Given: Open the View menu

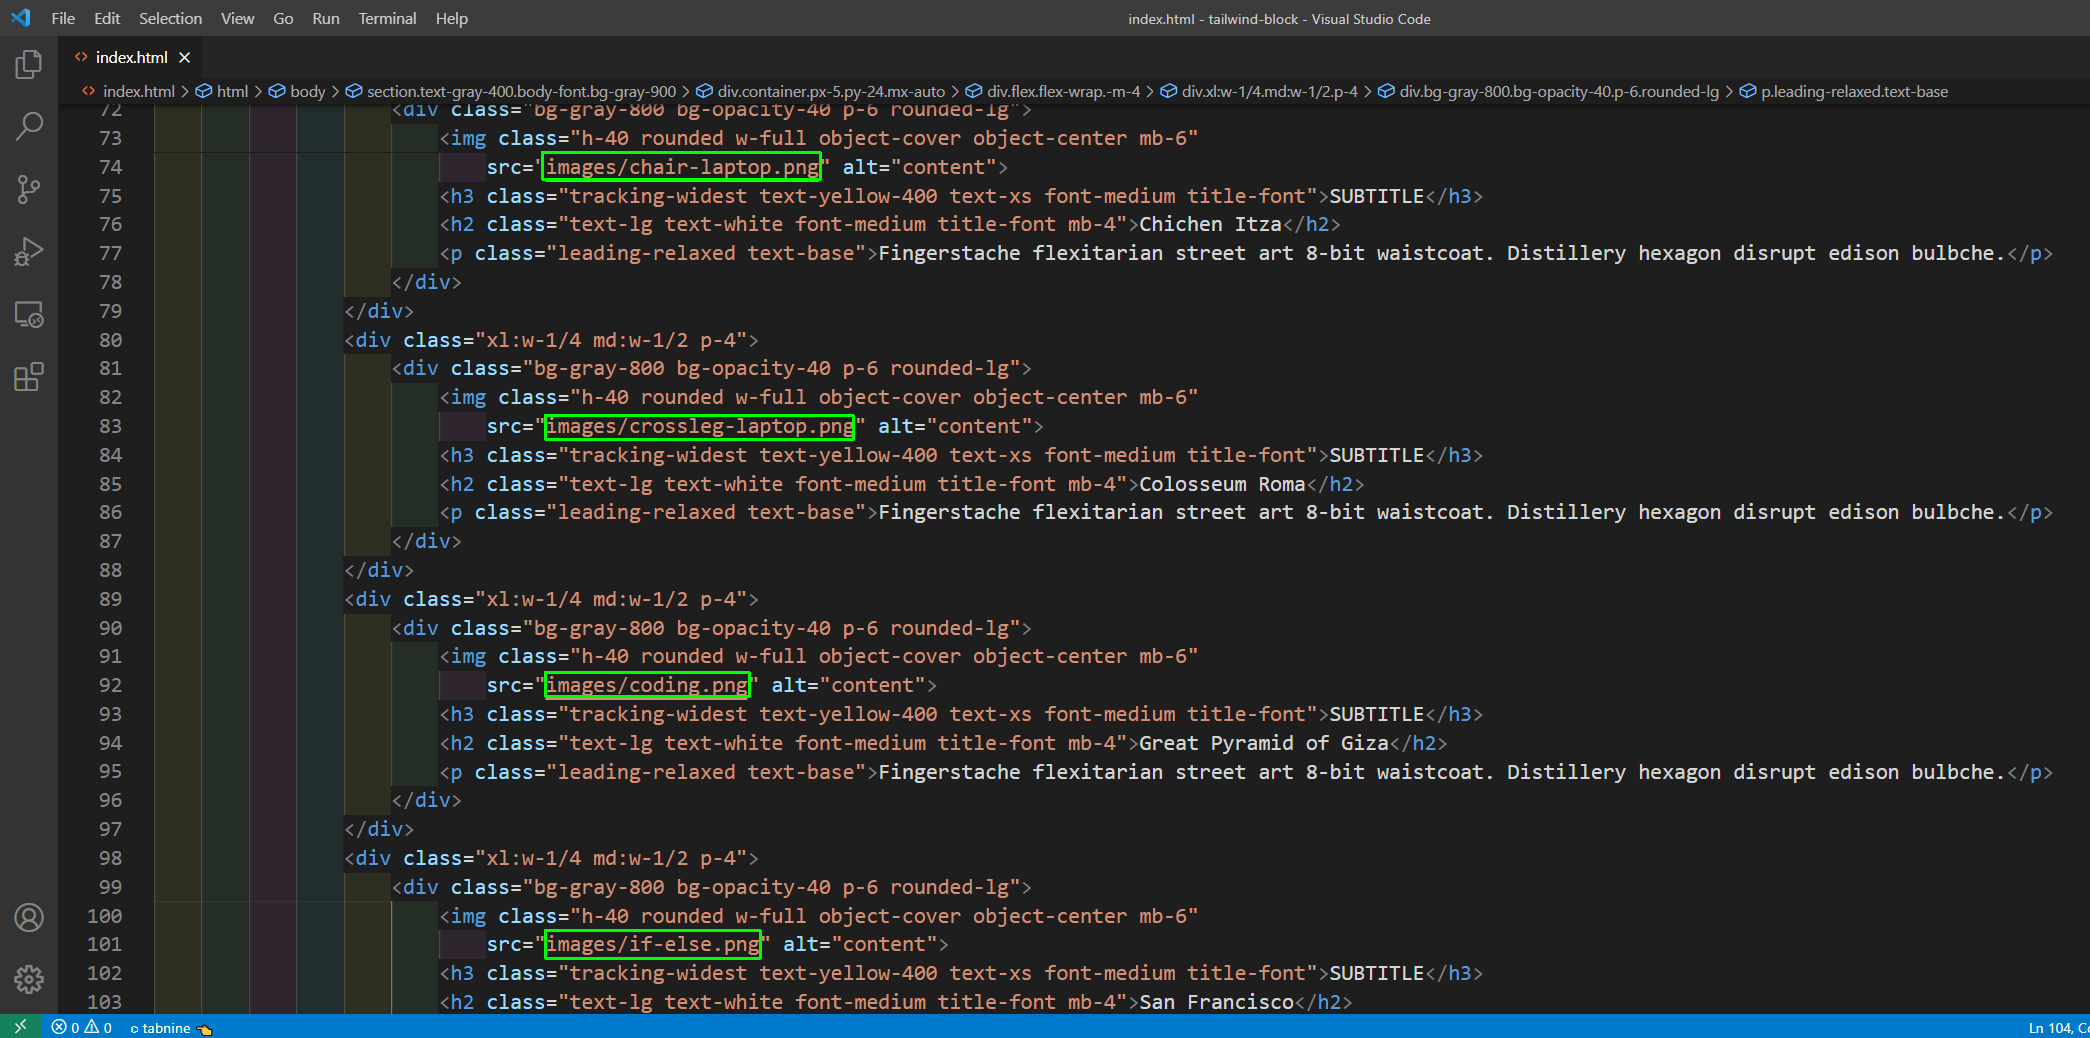Looking at the screenshot, I should [x=237, y=18].
